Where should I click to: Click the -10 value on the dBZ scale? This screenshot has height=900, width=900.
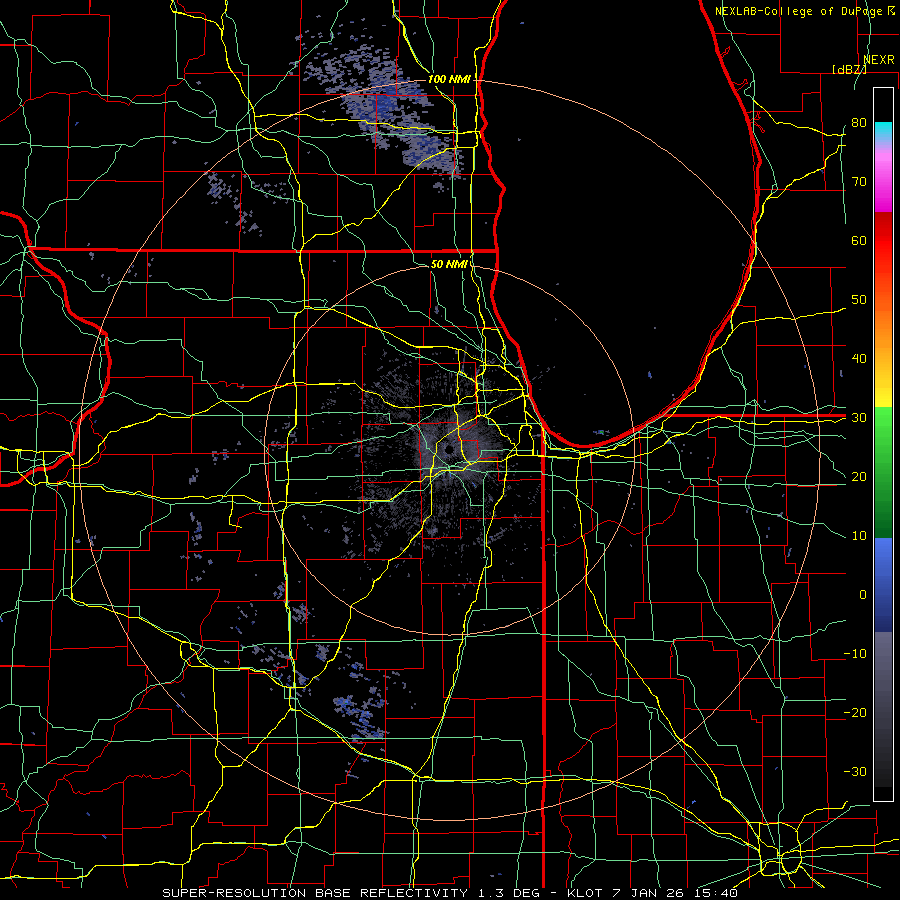click(x=855, y=654)
